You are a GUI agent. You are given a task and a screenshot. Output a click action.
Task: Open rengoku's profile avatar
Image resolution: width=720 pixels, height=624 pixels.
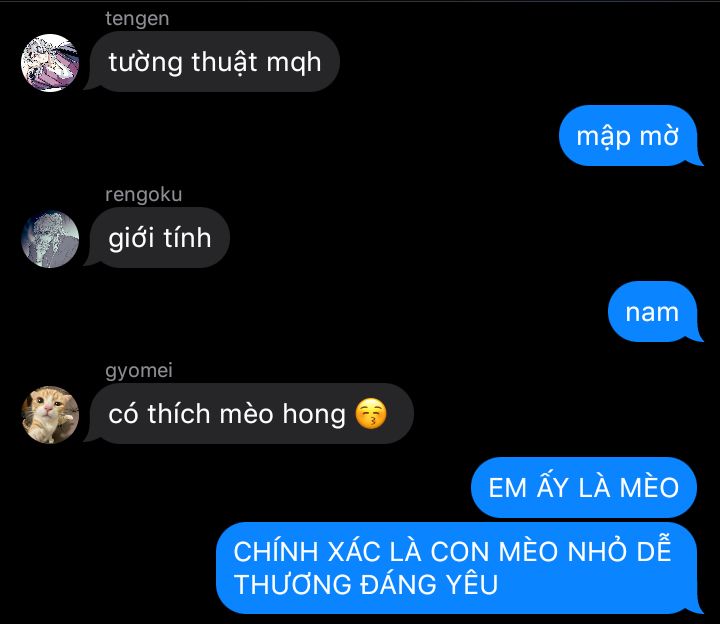[50, 239]
